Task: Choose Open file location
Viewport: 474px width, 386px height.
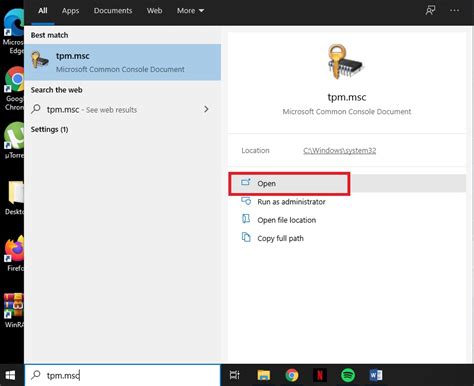Action: click(286, 220)
